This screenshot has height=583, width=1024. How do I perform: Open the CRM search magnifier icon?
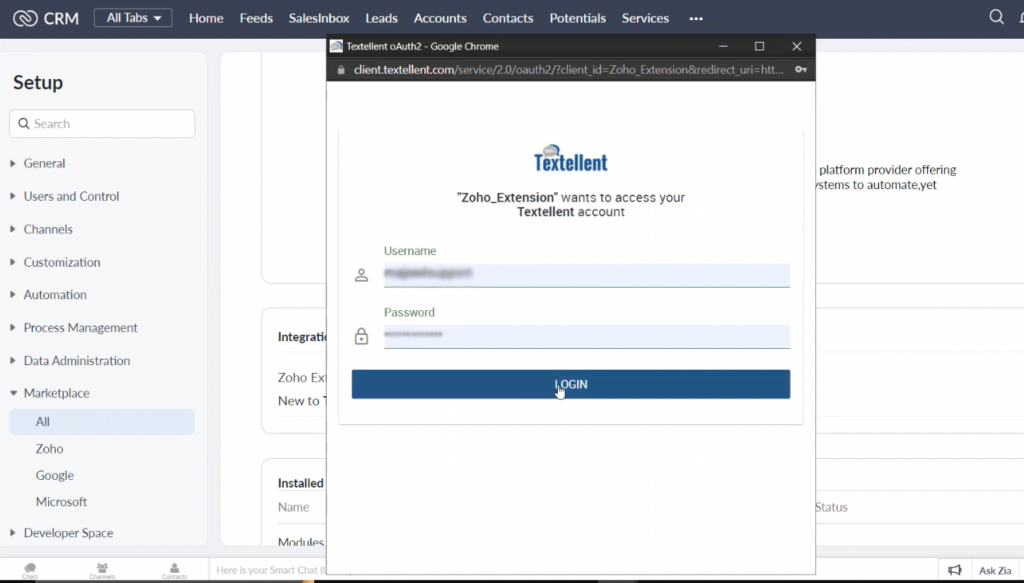(x=996, y=17)
